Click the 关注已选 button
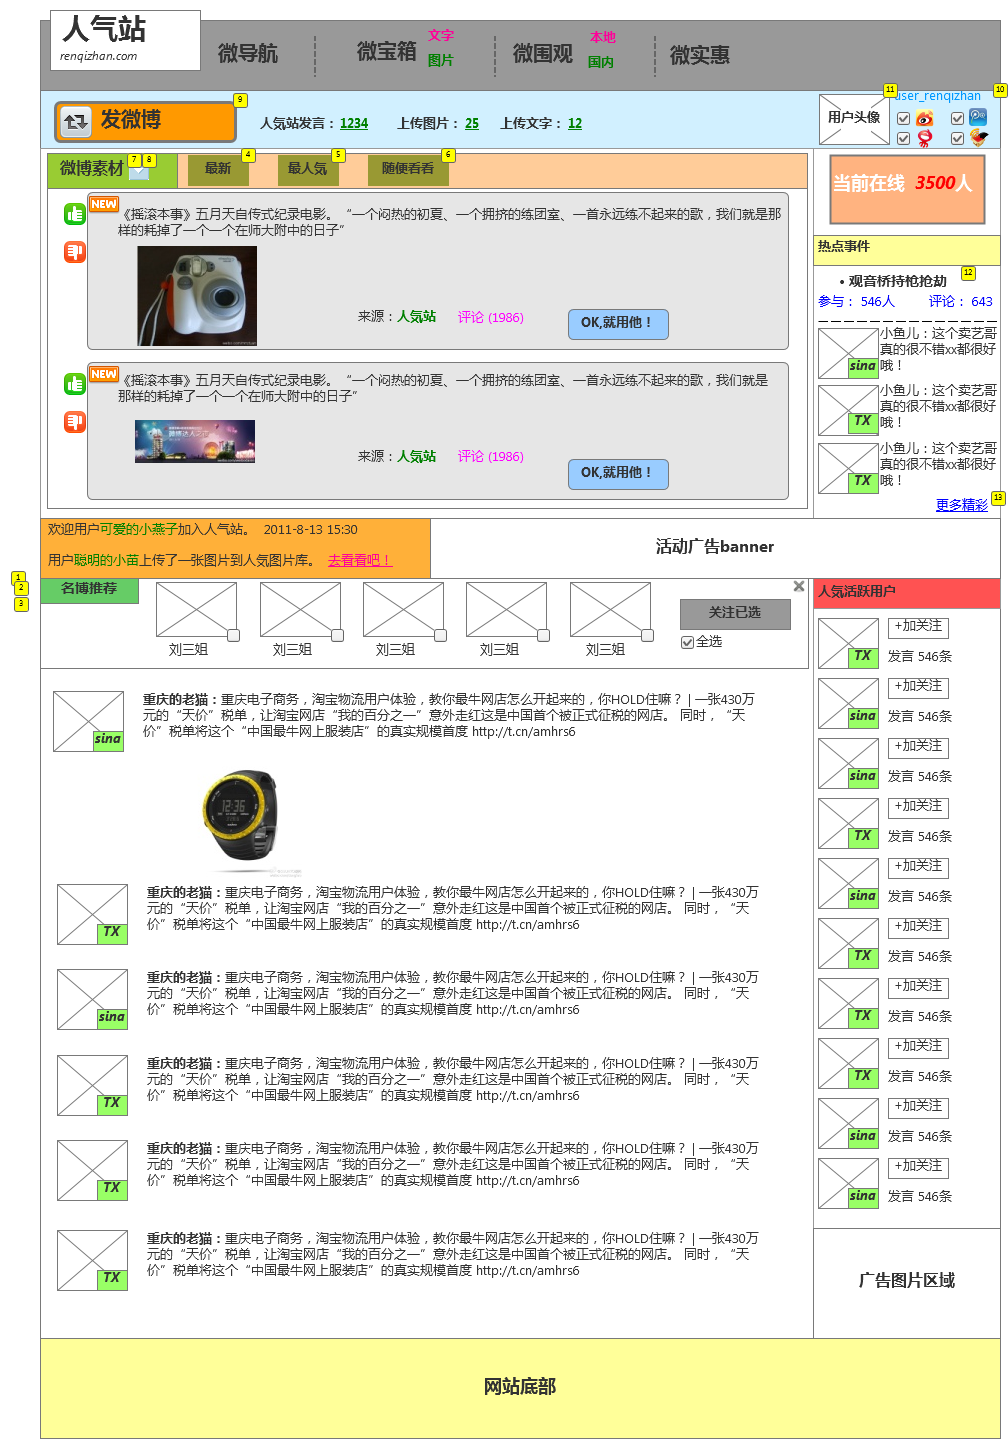 click(x=735, y=613)
